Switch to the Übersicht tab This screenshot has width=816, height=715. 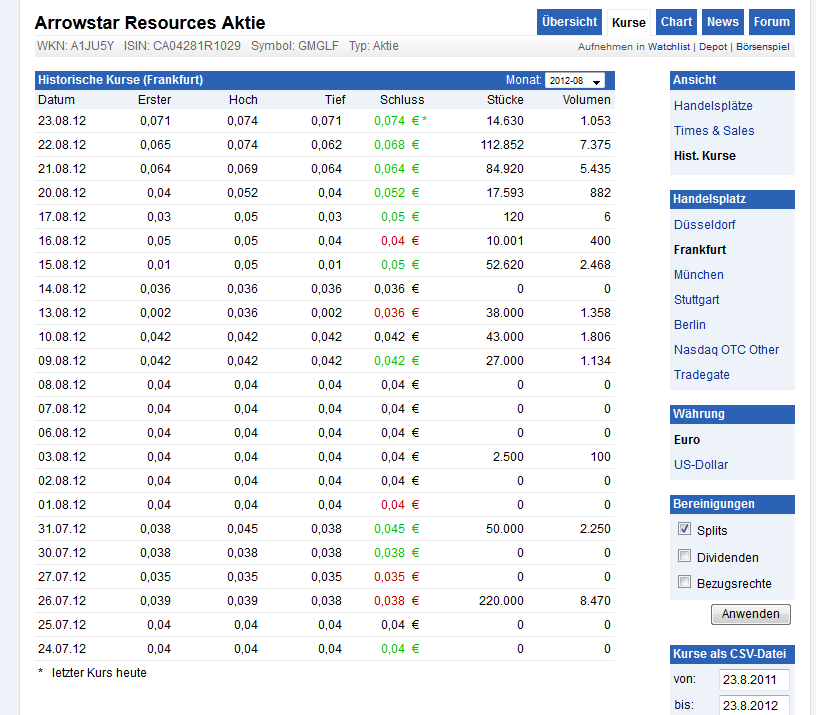pos(569,21)
